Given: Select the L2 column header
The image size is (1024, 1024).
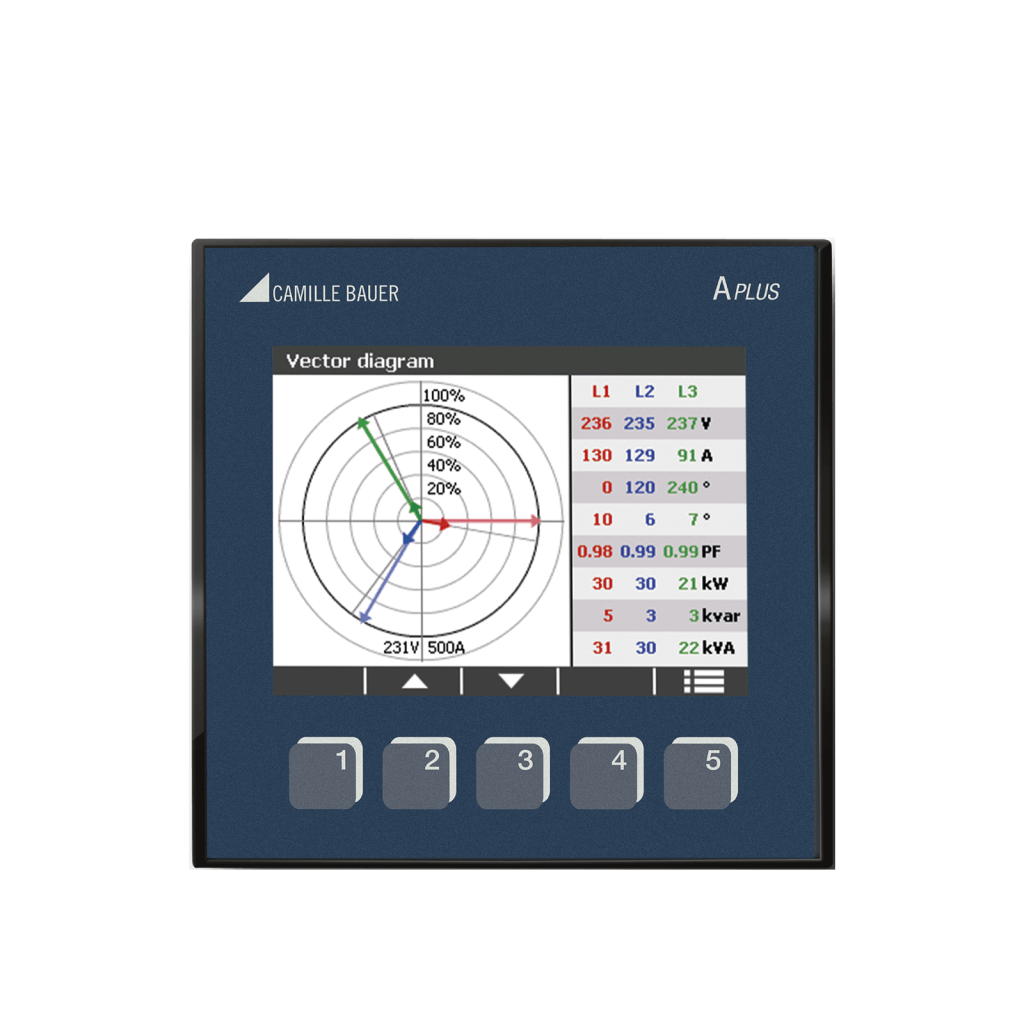Looking at the screenshot, I should tap(644, 392).
